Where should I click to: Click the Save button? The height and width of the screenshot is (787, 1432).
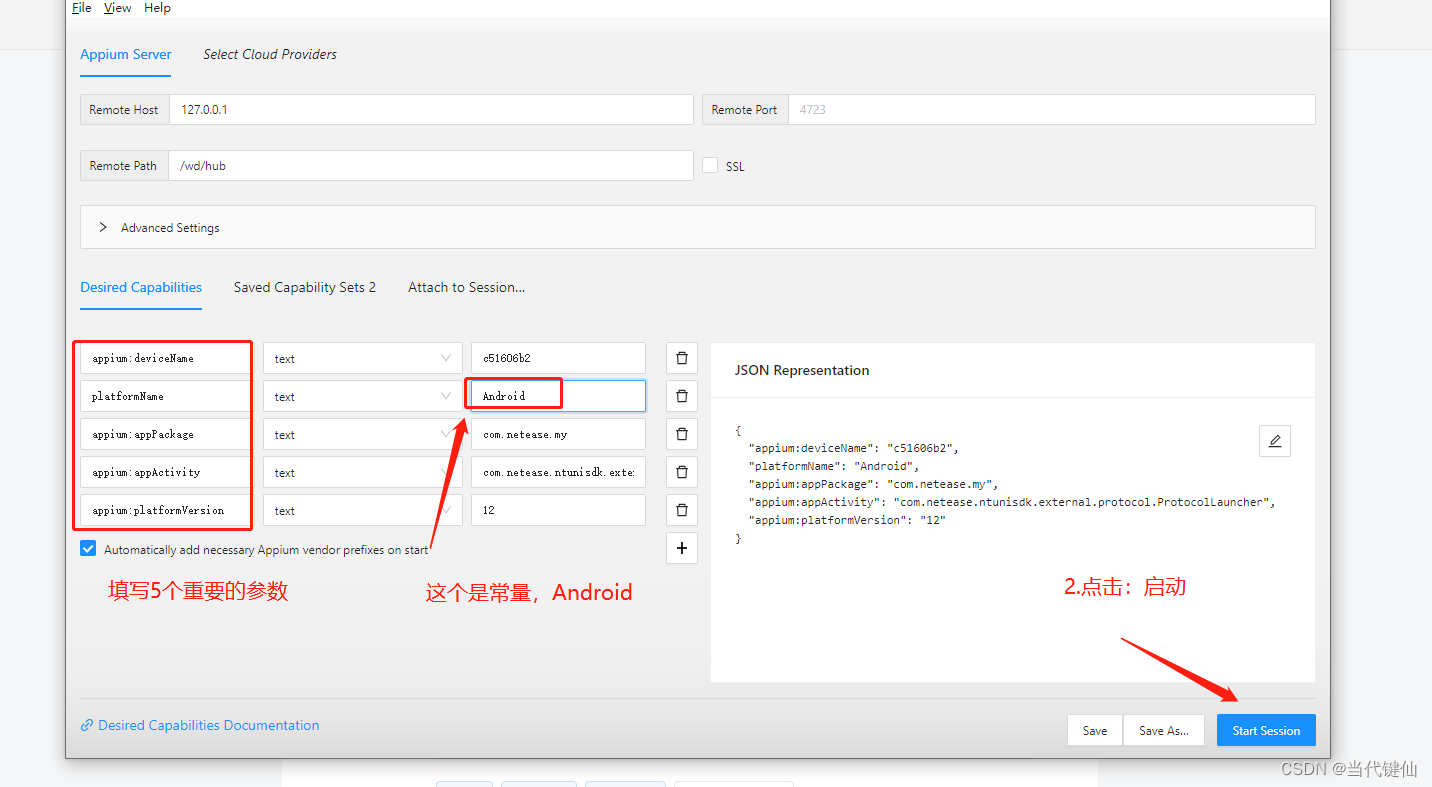[1095, 730]
